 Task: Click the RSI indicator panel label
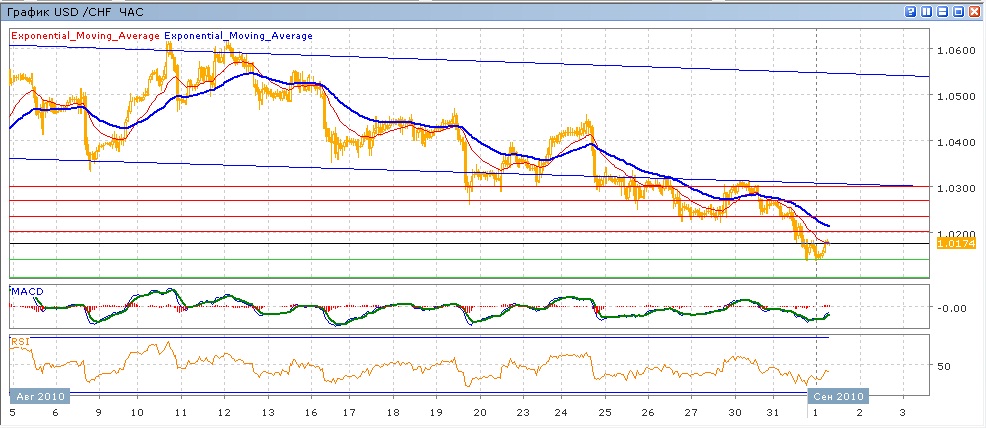pos(19,341)
